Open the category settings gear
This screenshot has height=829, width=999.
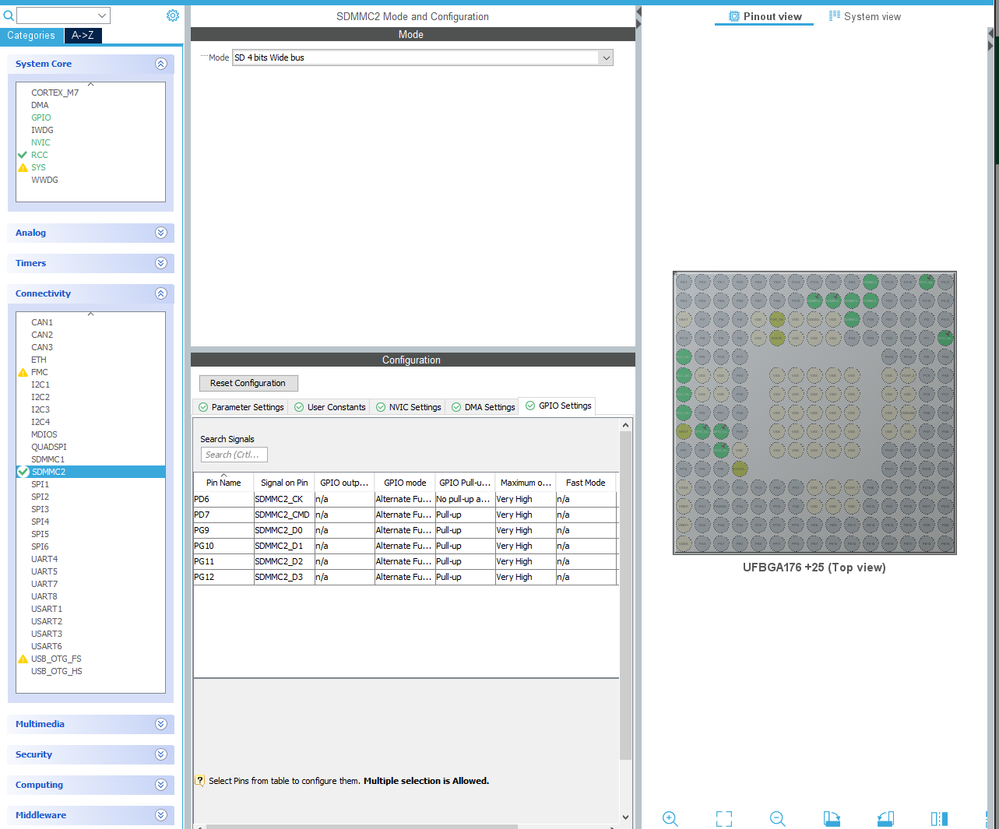click(x=173, y=15)
